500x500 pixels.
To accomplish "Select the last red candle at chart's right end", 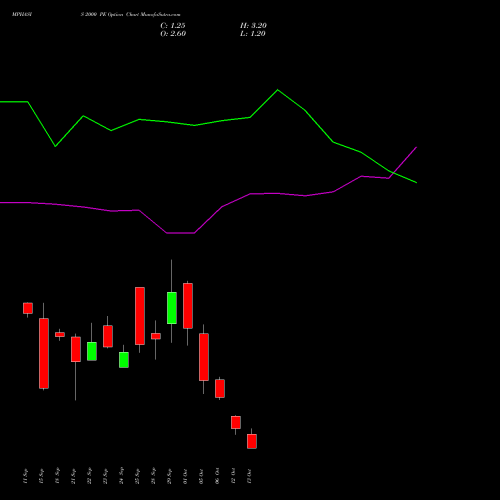I will click(x=252, y=441).
